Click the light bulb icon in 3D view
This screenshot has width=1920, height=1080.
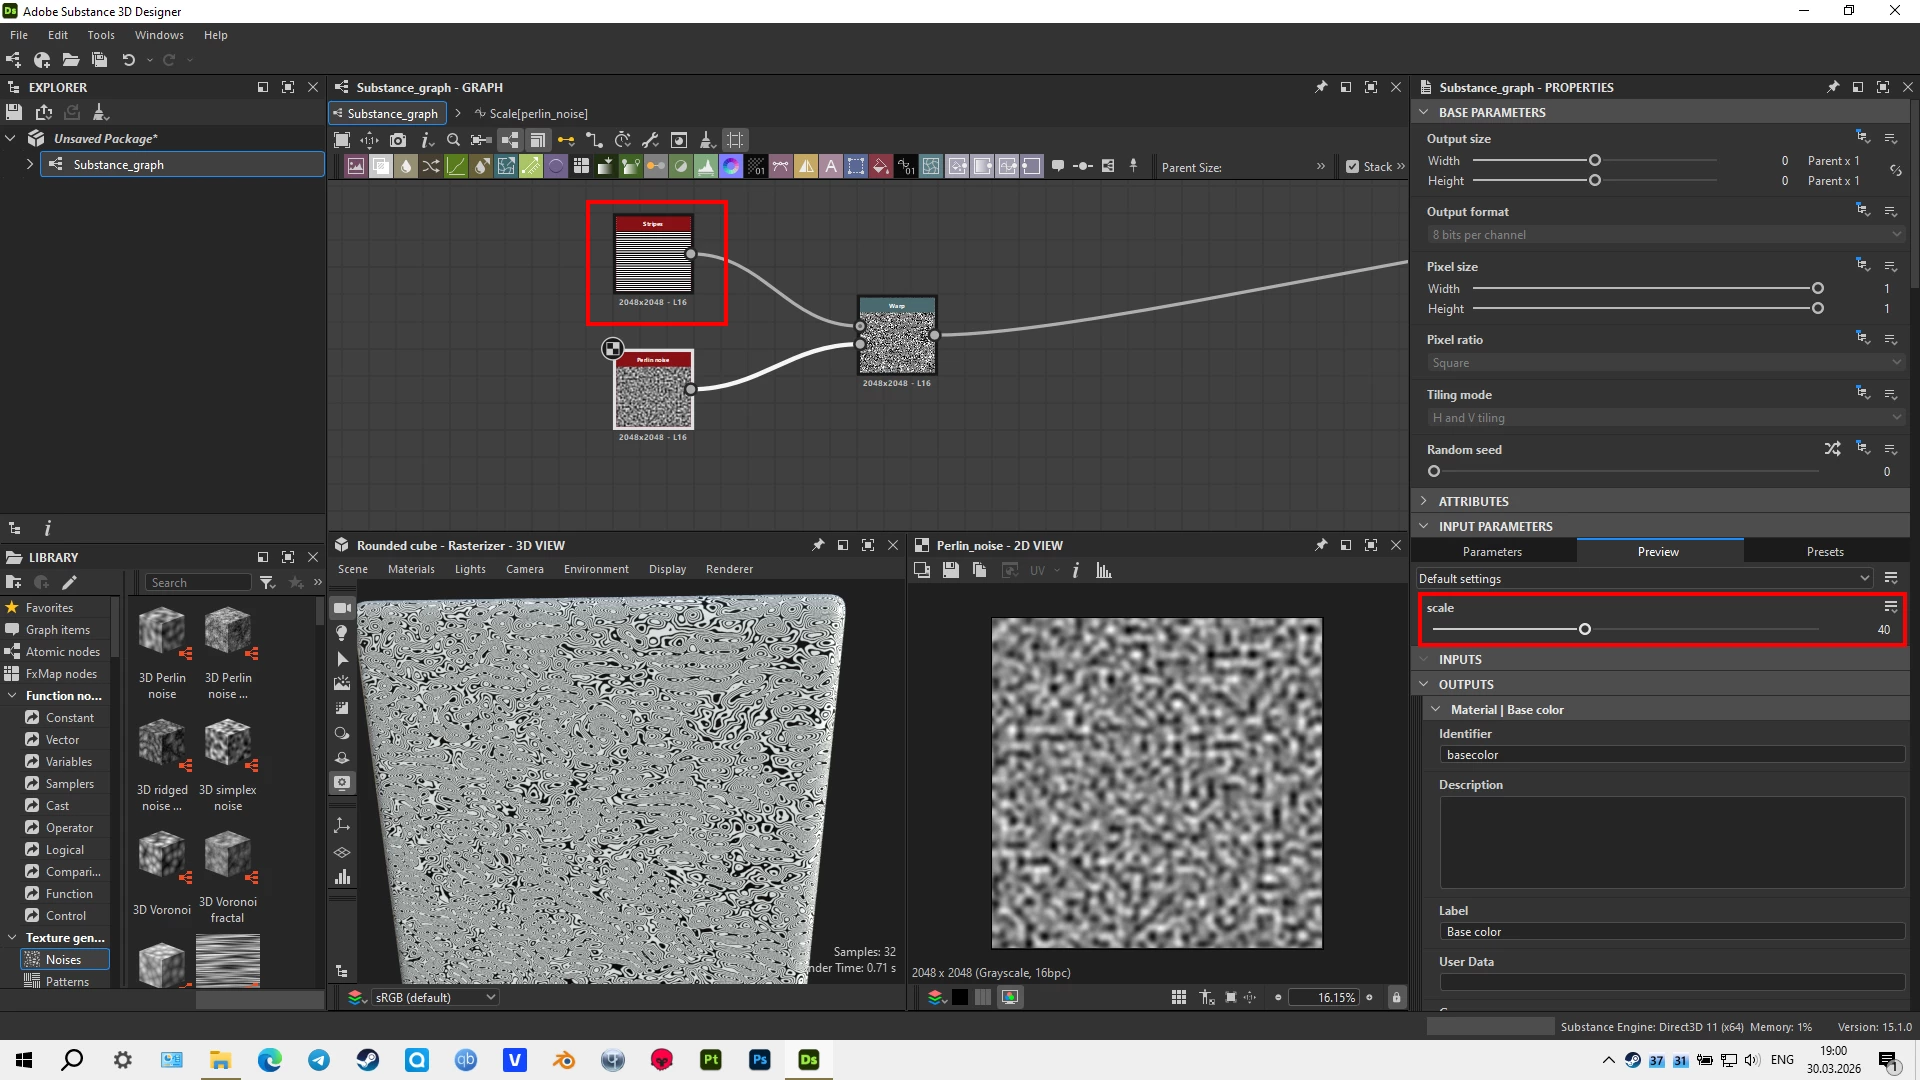coord(342,633)
